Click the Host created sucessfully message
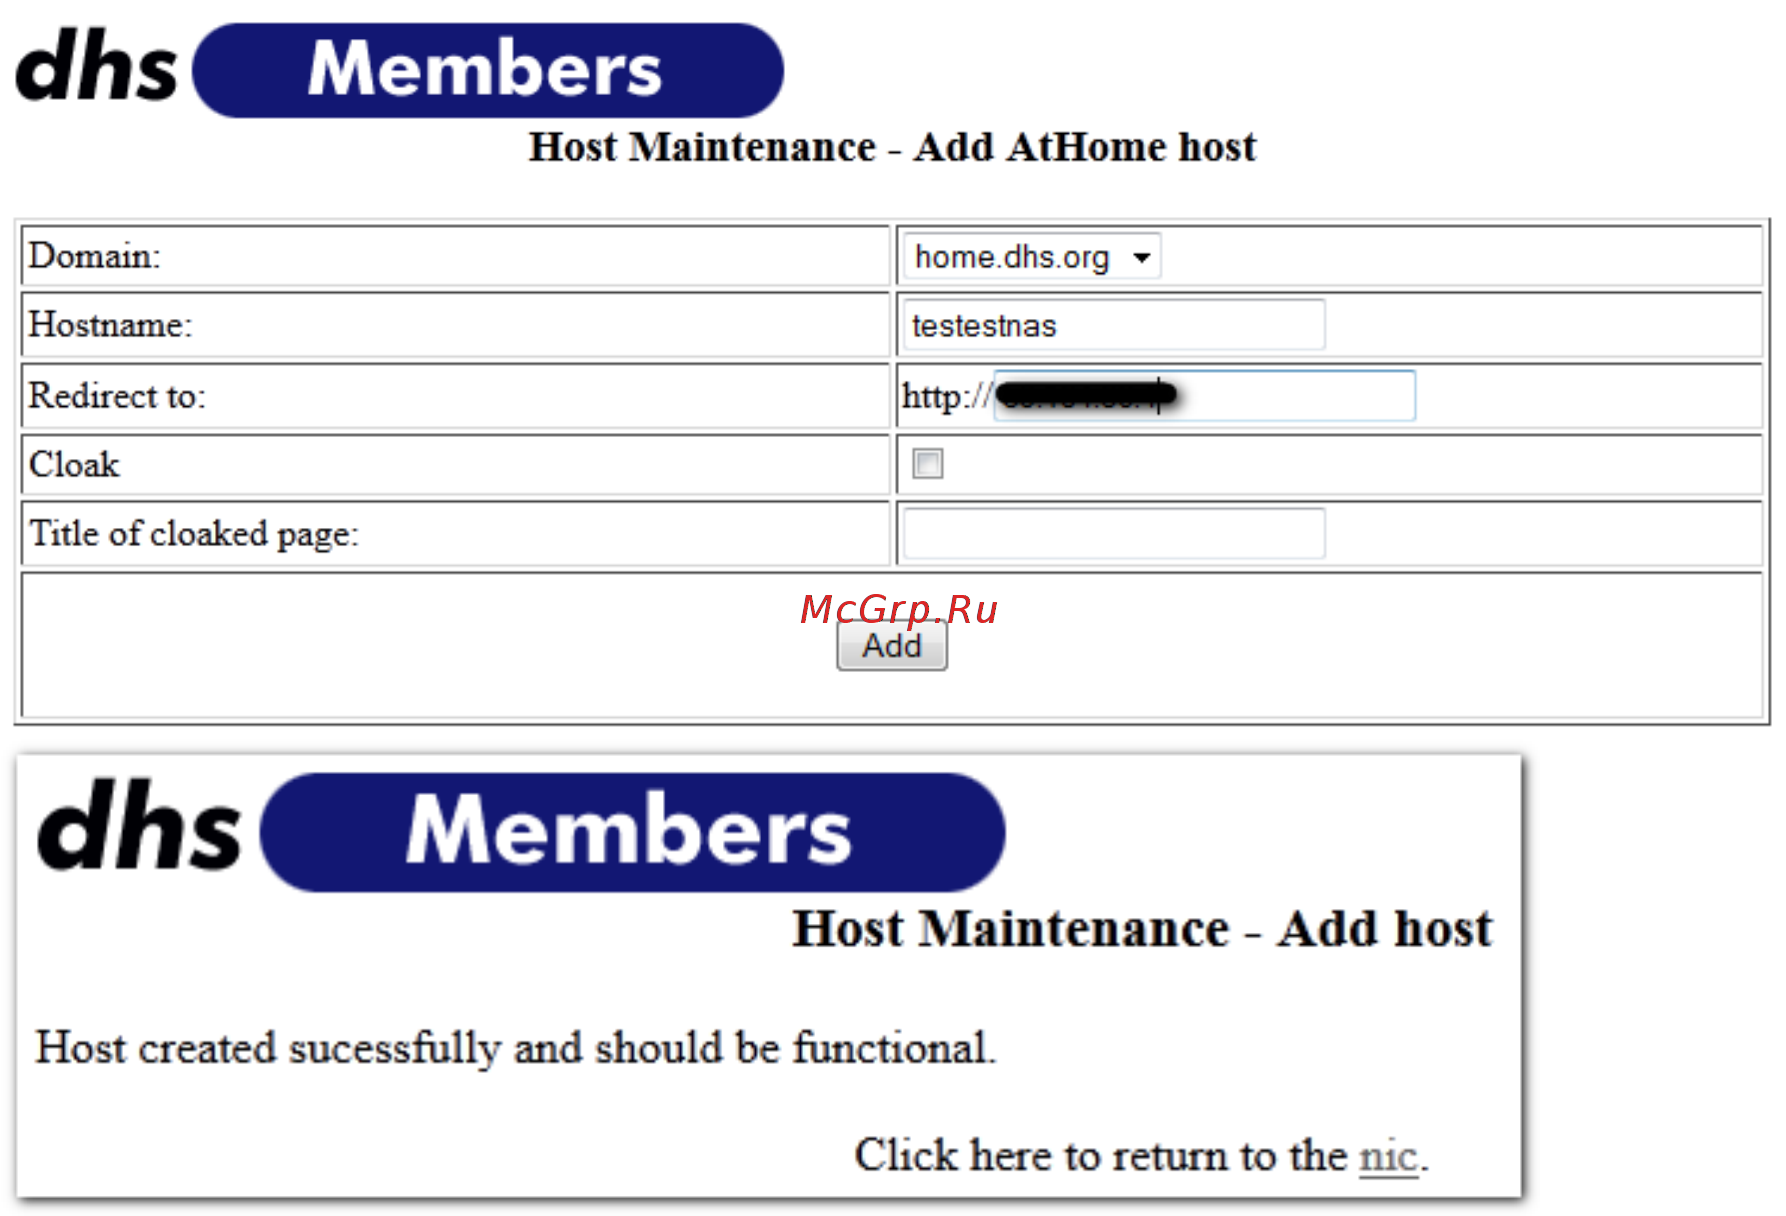The height and width of the screenshot is (1216, 1786). pyautogui.click(x=516, y=1048)
